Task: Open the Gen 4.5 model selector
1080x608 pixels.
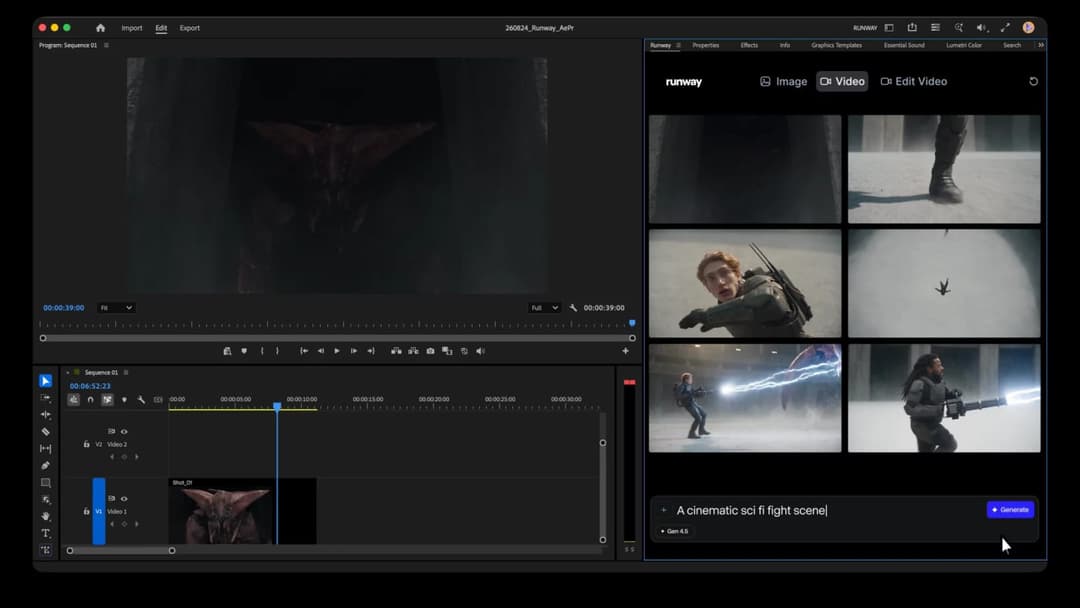Action: point(674,531)
